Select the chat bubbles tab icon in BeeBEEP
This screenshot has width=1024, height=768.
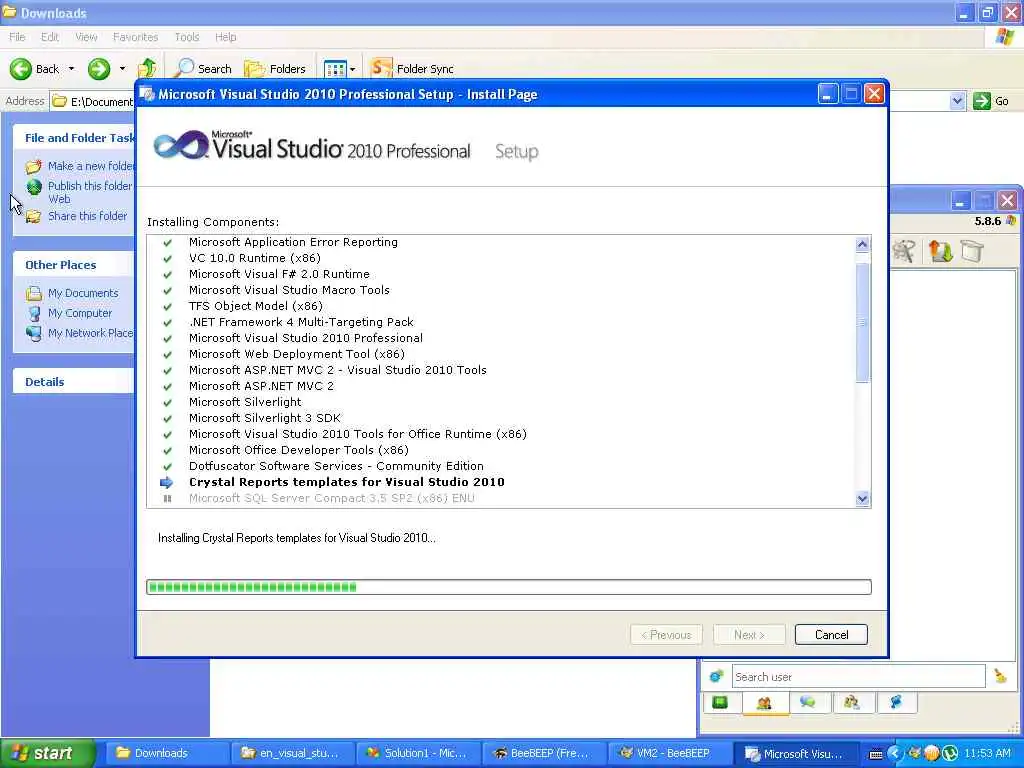pyautogui.click(x=808, y=702)
